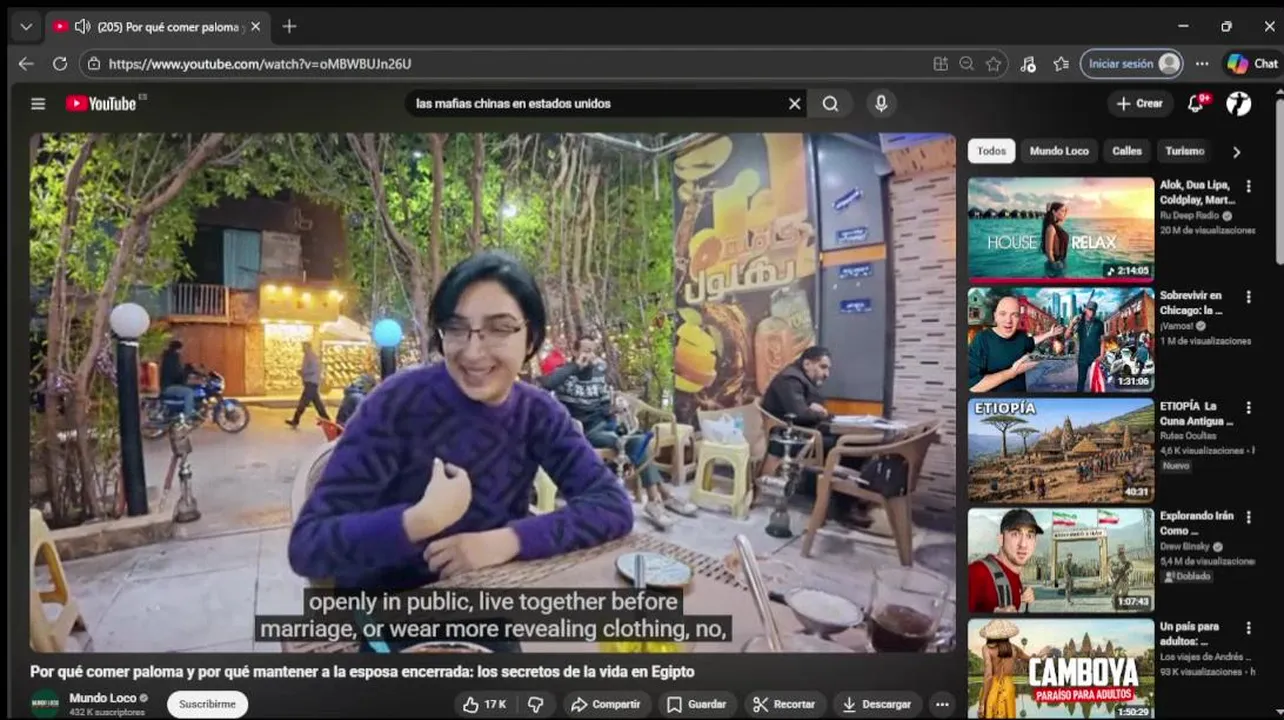This screenshot has width=1284, height=720.
Task: Select the Todos filter chip
Action: (x=992, y=151)
